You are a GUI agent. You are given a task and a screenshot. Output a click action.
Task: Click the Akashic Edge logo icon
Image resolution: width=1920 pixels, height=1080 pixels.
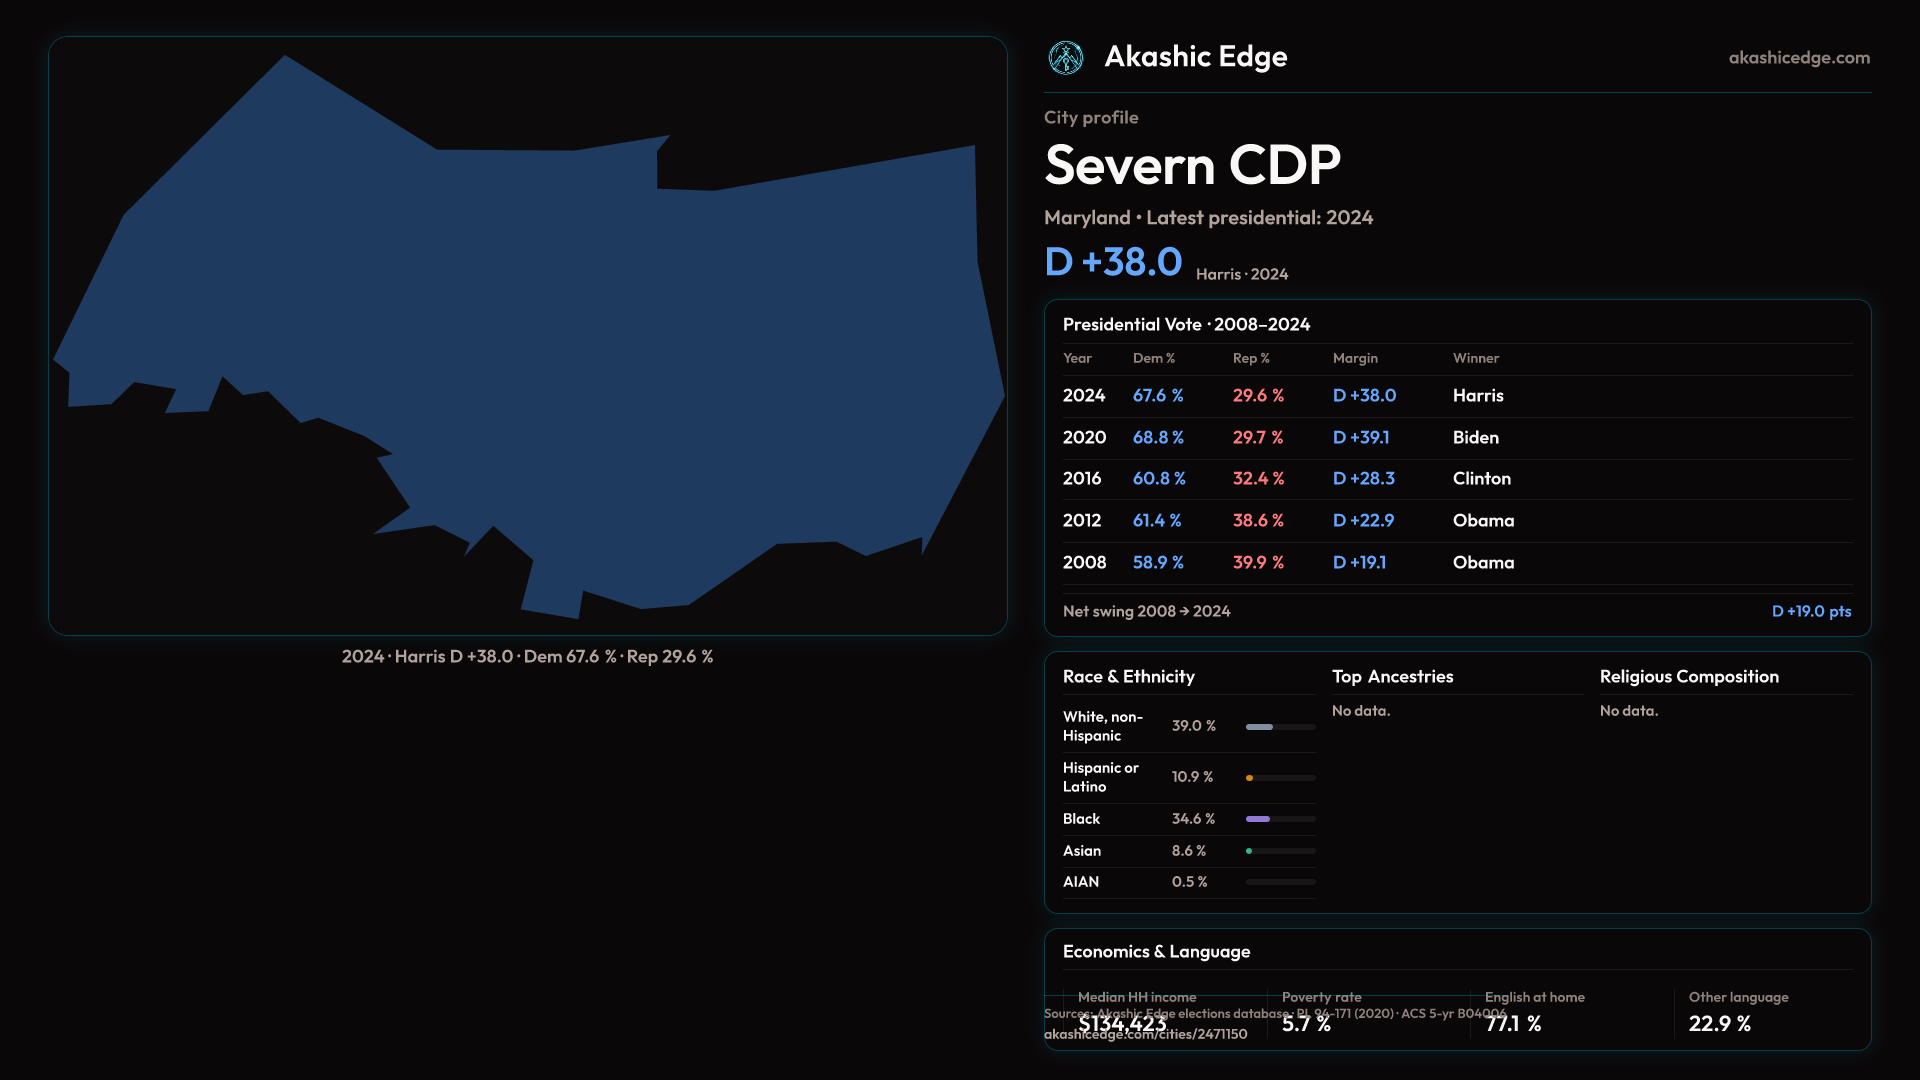[x=1065, y=58]
